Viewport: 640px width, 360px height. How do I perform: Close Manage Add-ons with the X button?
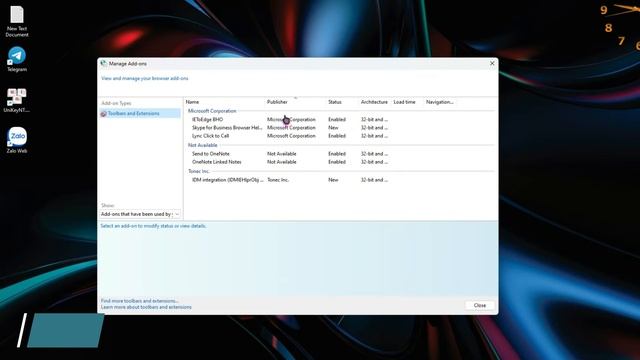pos(492,63)
